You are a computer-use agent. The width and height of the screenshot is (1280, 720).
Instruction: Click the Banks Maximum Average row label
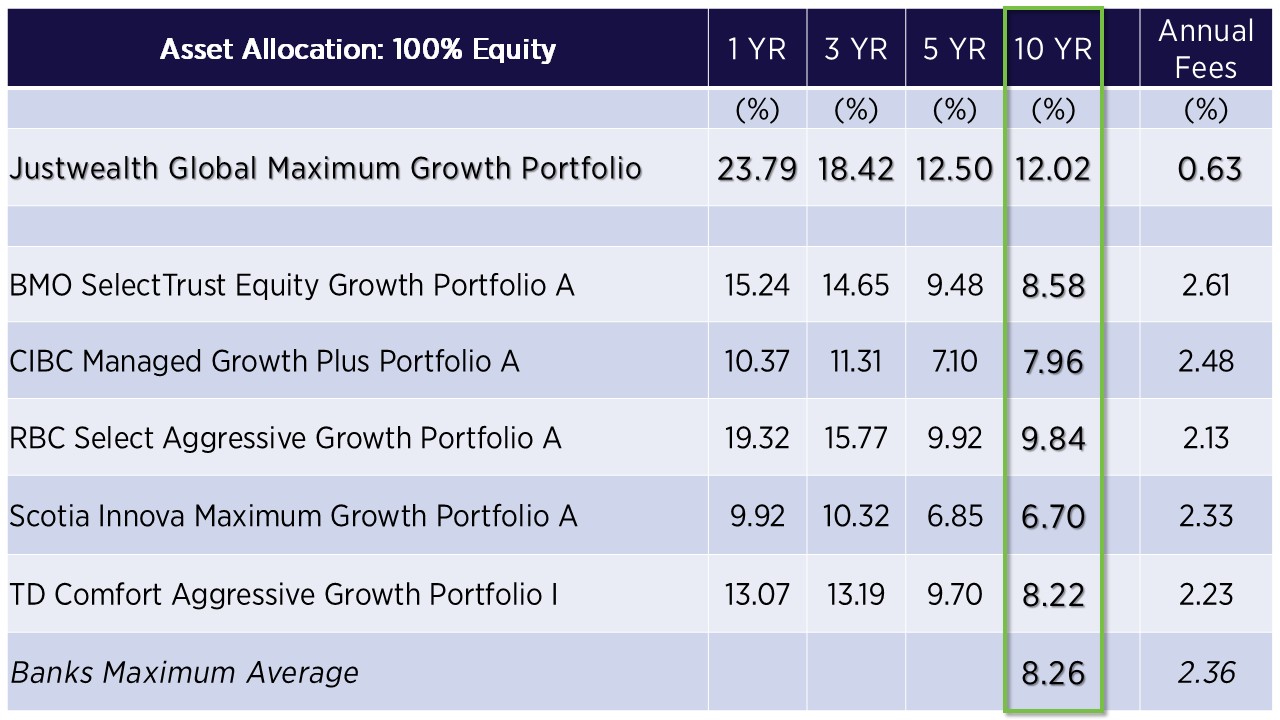184,672
